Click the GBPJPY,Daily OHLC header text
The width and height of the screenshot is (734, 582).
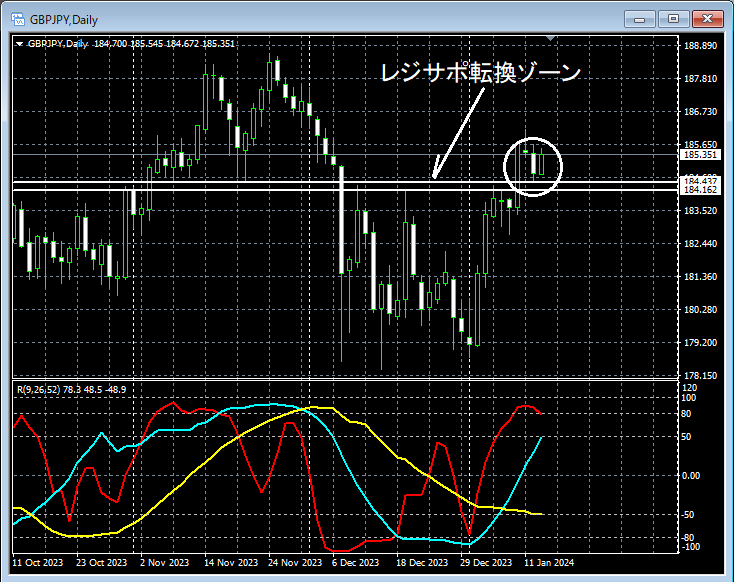point(131,44)
